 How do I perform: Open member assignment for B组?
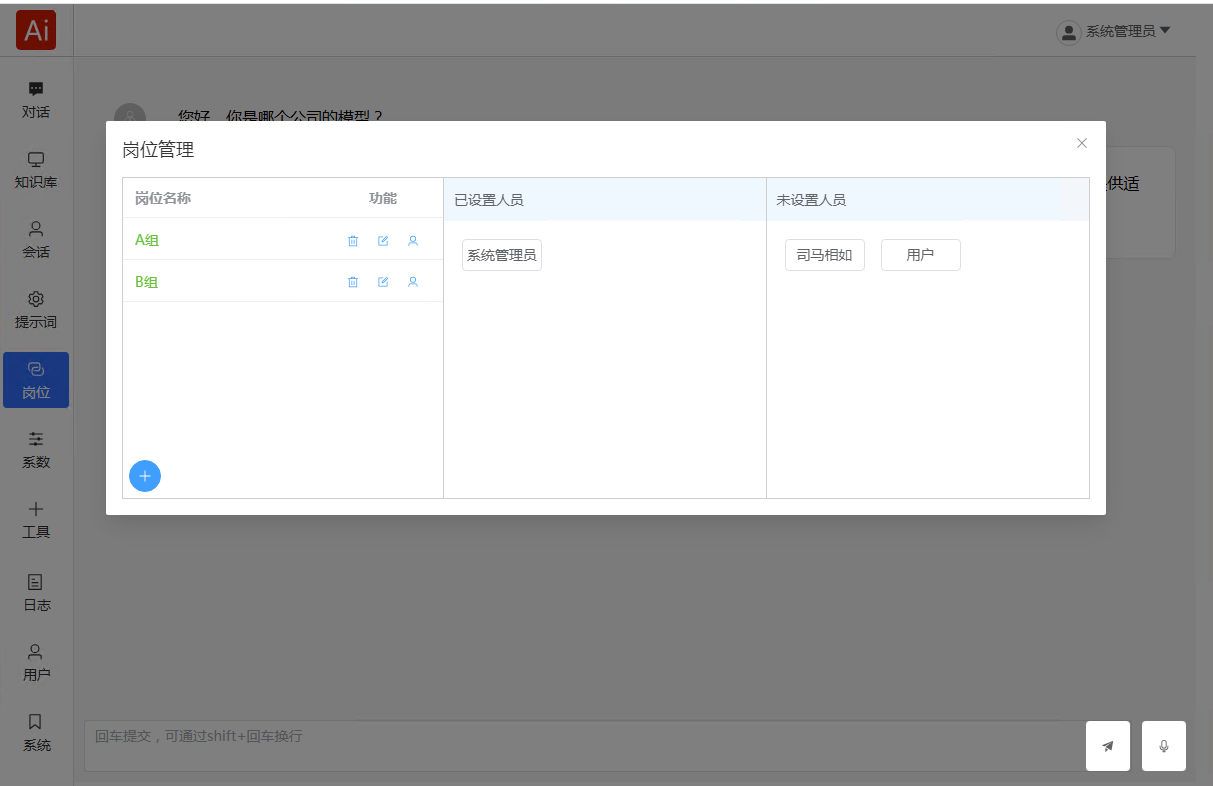click(413, 283)
